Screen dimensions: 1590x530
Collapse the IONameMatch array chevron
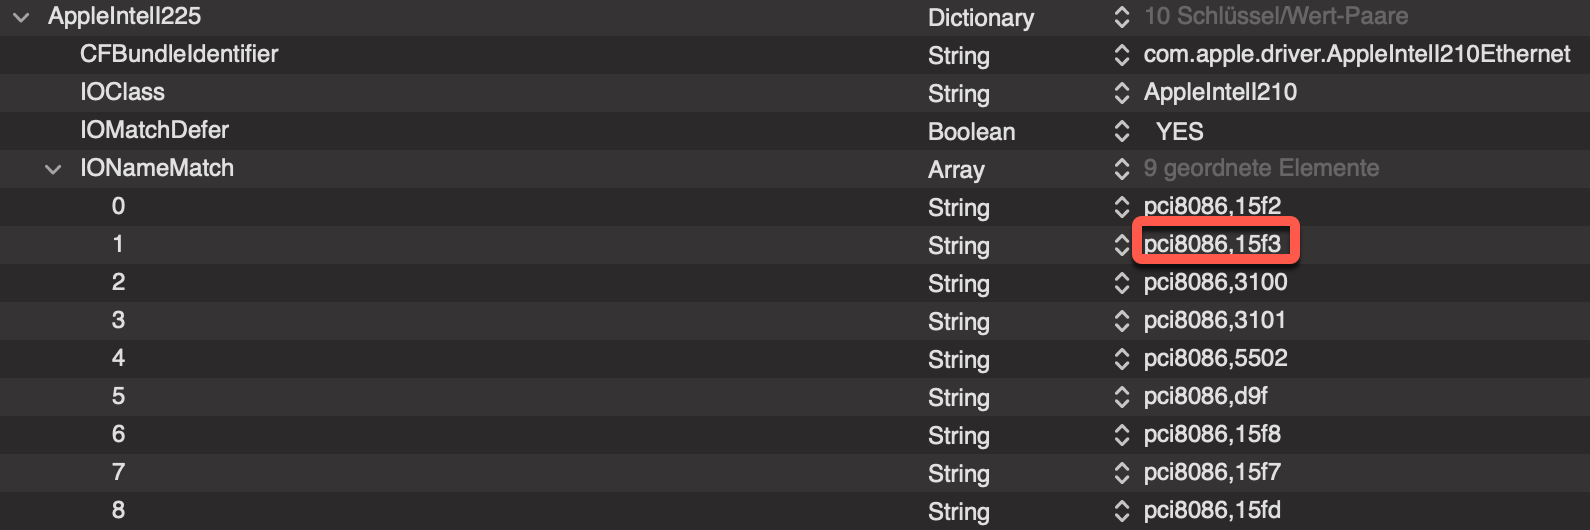53,169
